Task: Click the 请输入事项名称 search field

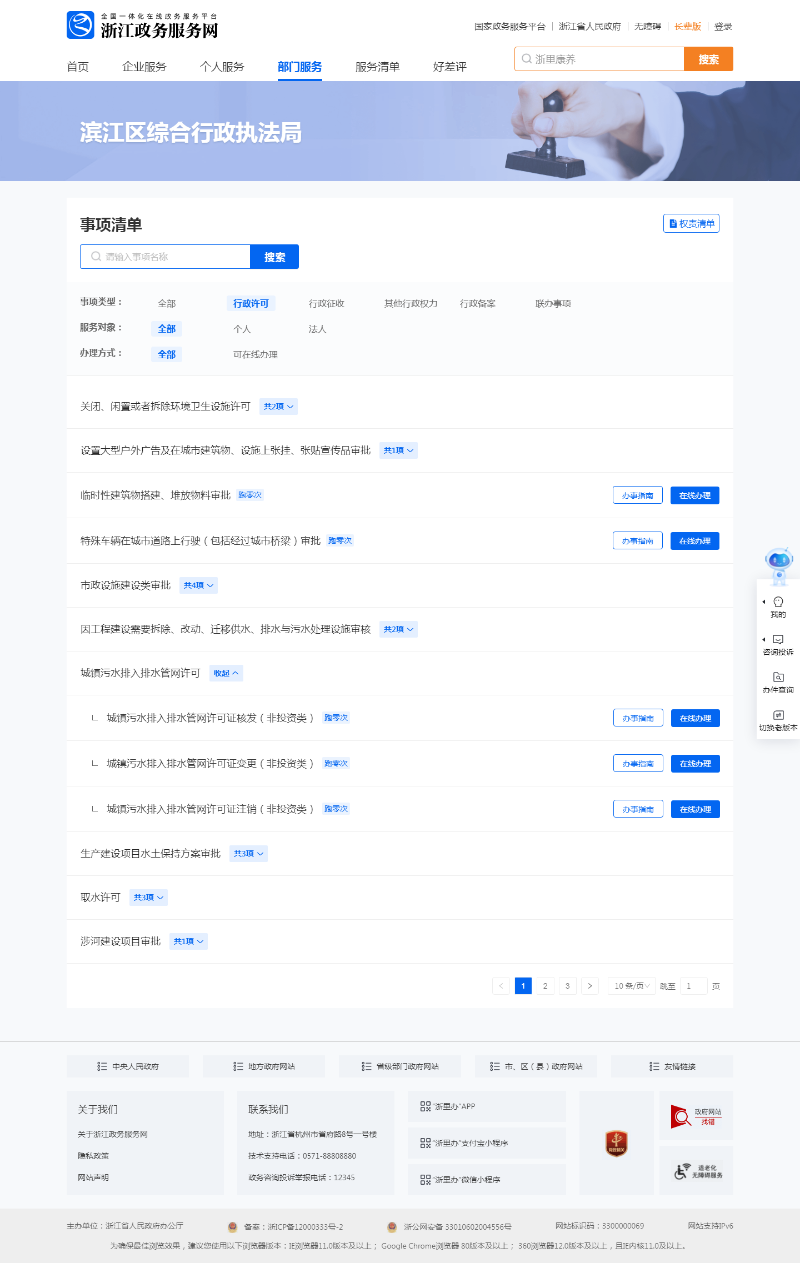Action: [x=170, y=257]
